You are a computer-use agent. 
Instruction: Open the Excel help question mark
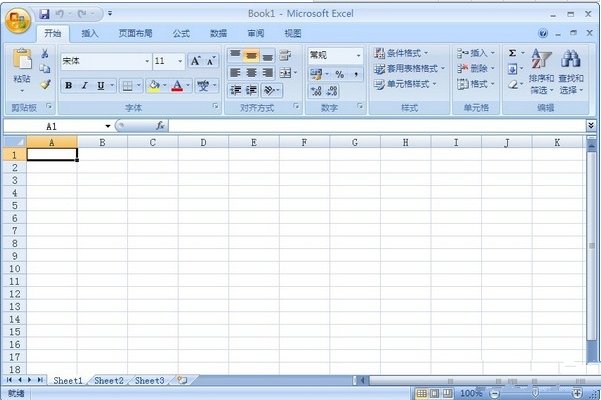pos(543,33)
